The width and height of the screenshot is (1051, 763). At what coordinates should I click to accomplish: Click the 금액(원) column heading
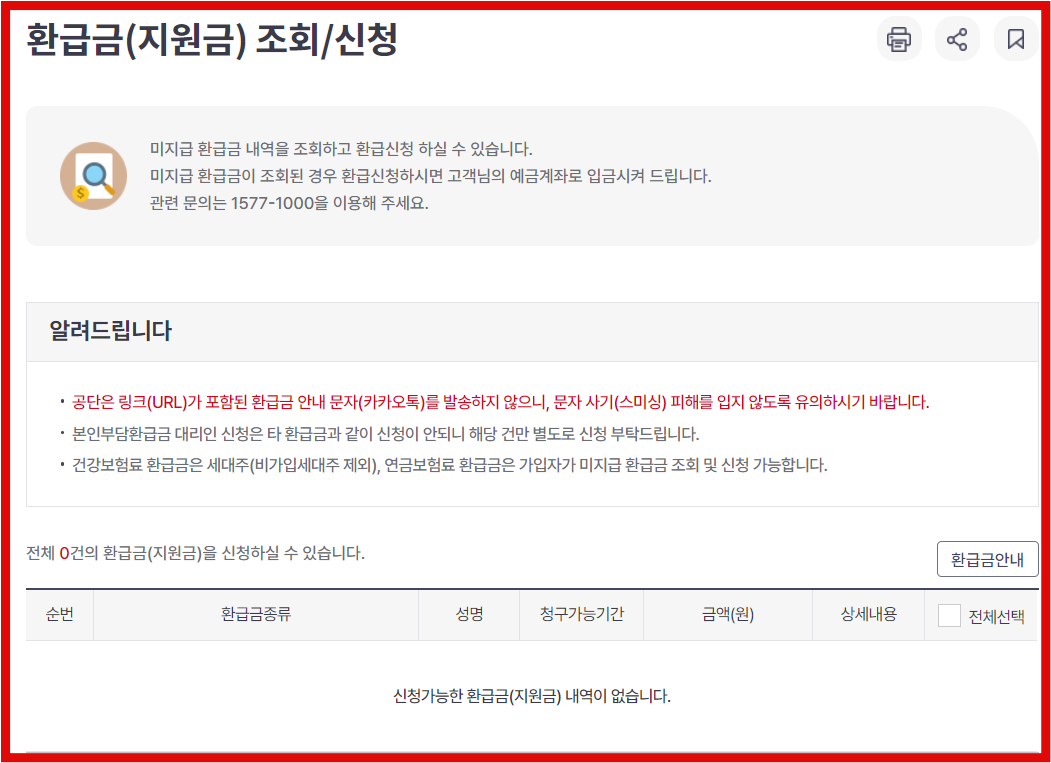(727, 615)
